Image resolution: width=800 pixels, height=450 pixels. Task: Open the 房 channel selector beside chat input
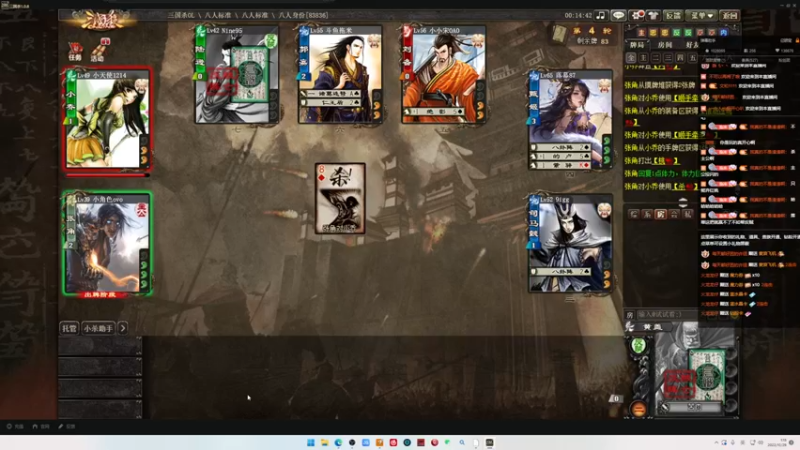tap(630, 315)
